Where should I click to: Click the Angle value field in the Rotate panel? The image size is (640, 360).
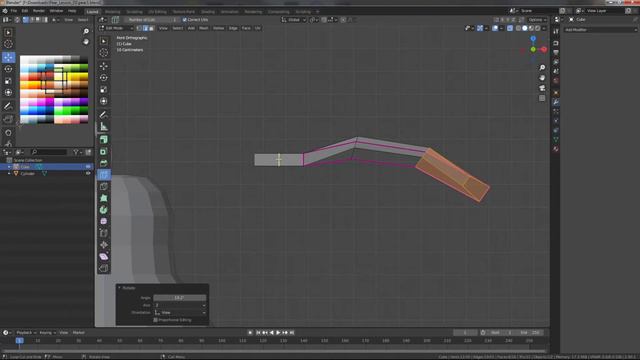coord(180,298)
